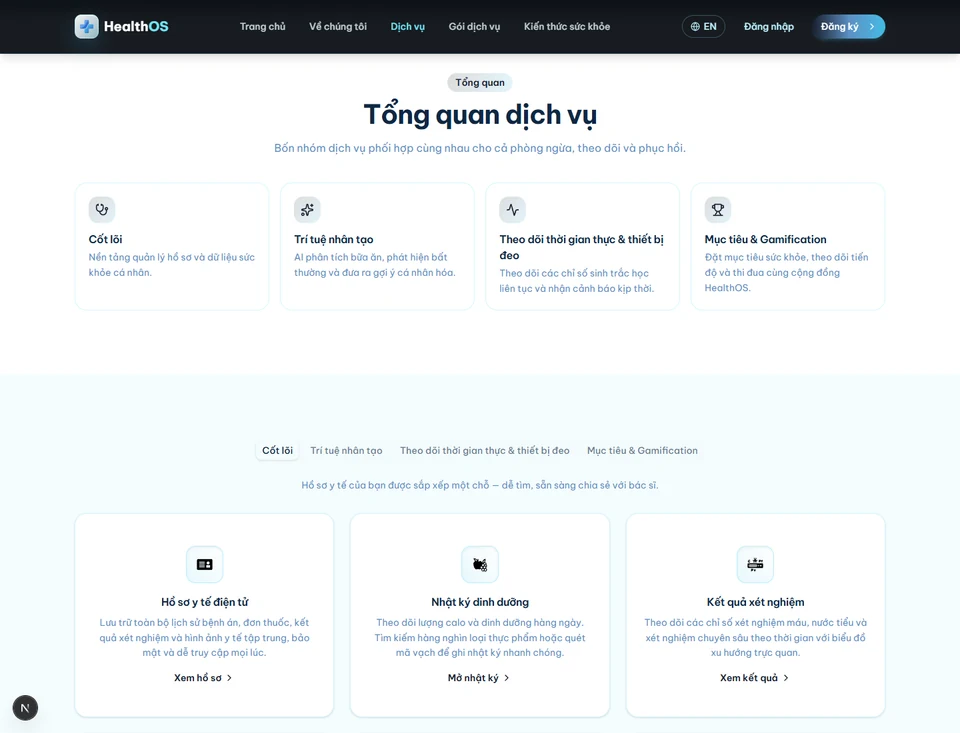Click the pulse icon on Theo dõi thời gian thực card
The height and width of the screenshot is (733, 960).
pyautogui.click(x=512, y=209)
